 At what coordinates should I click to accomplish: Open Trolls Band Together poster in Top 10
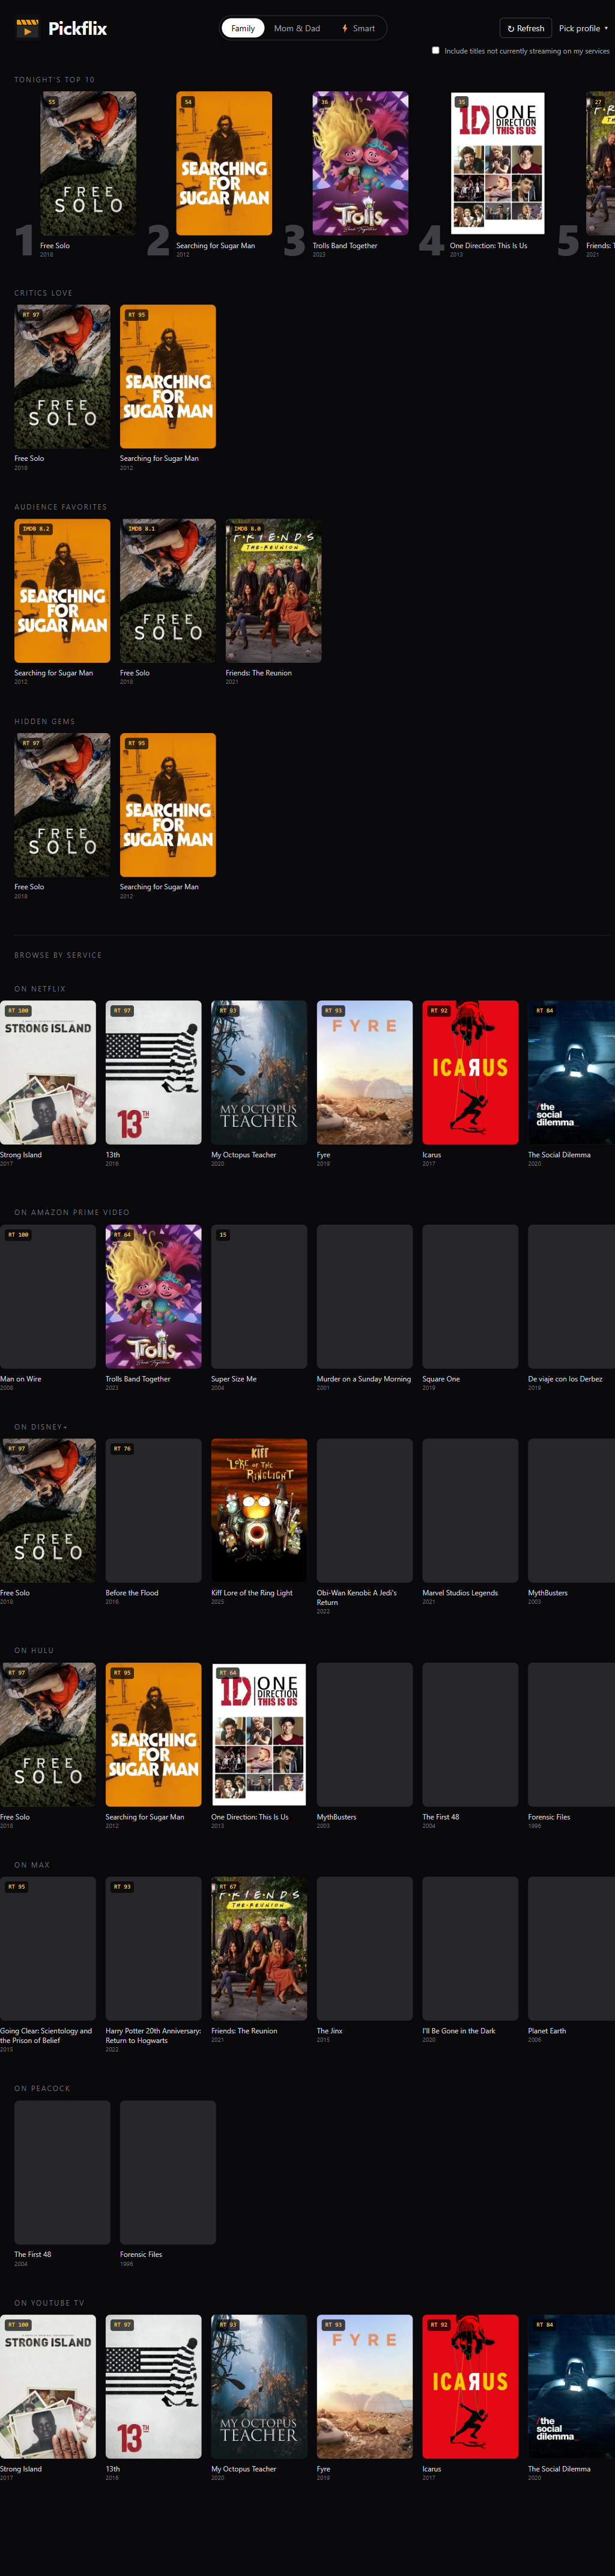tap(360, 163)
